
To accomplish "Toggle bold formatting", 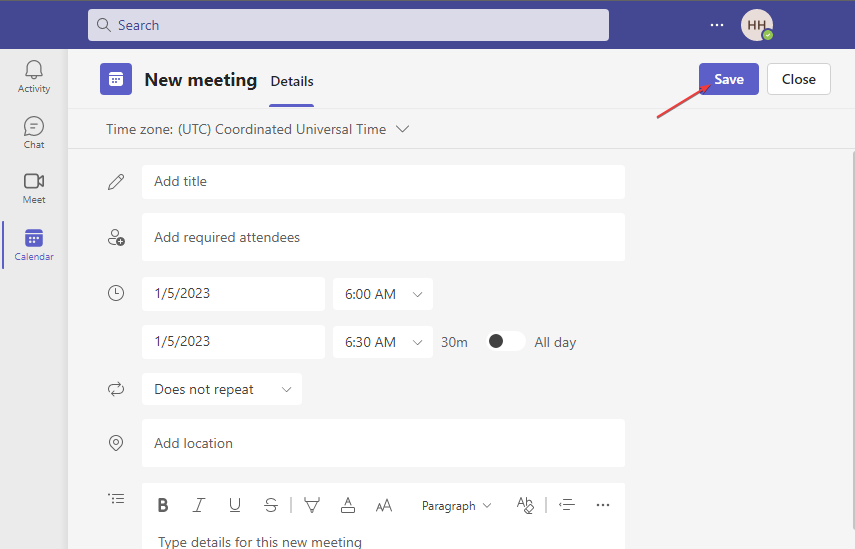I will (162, 505).
